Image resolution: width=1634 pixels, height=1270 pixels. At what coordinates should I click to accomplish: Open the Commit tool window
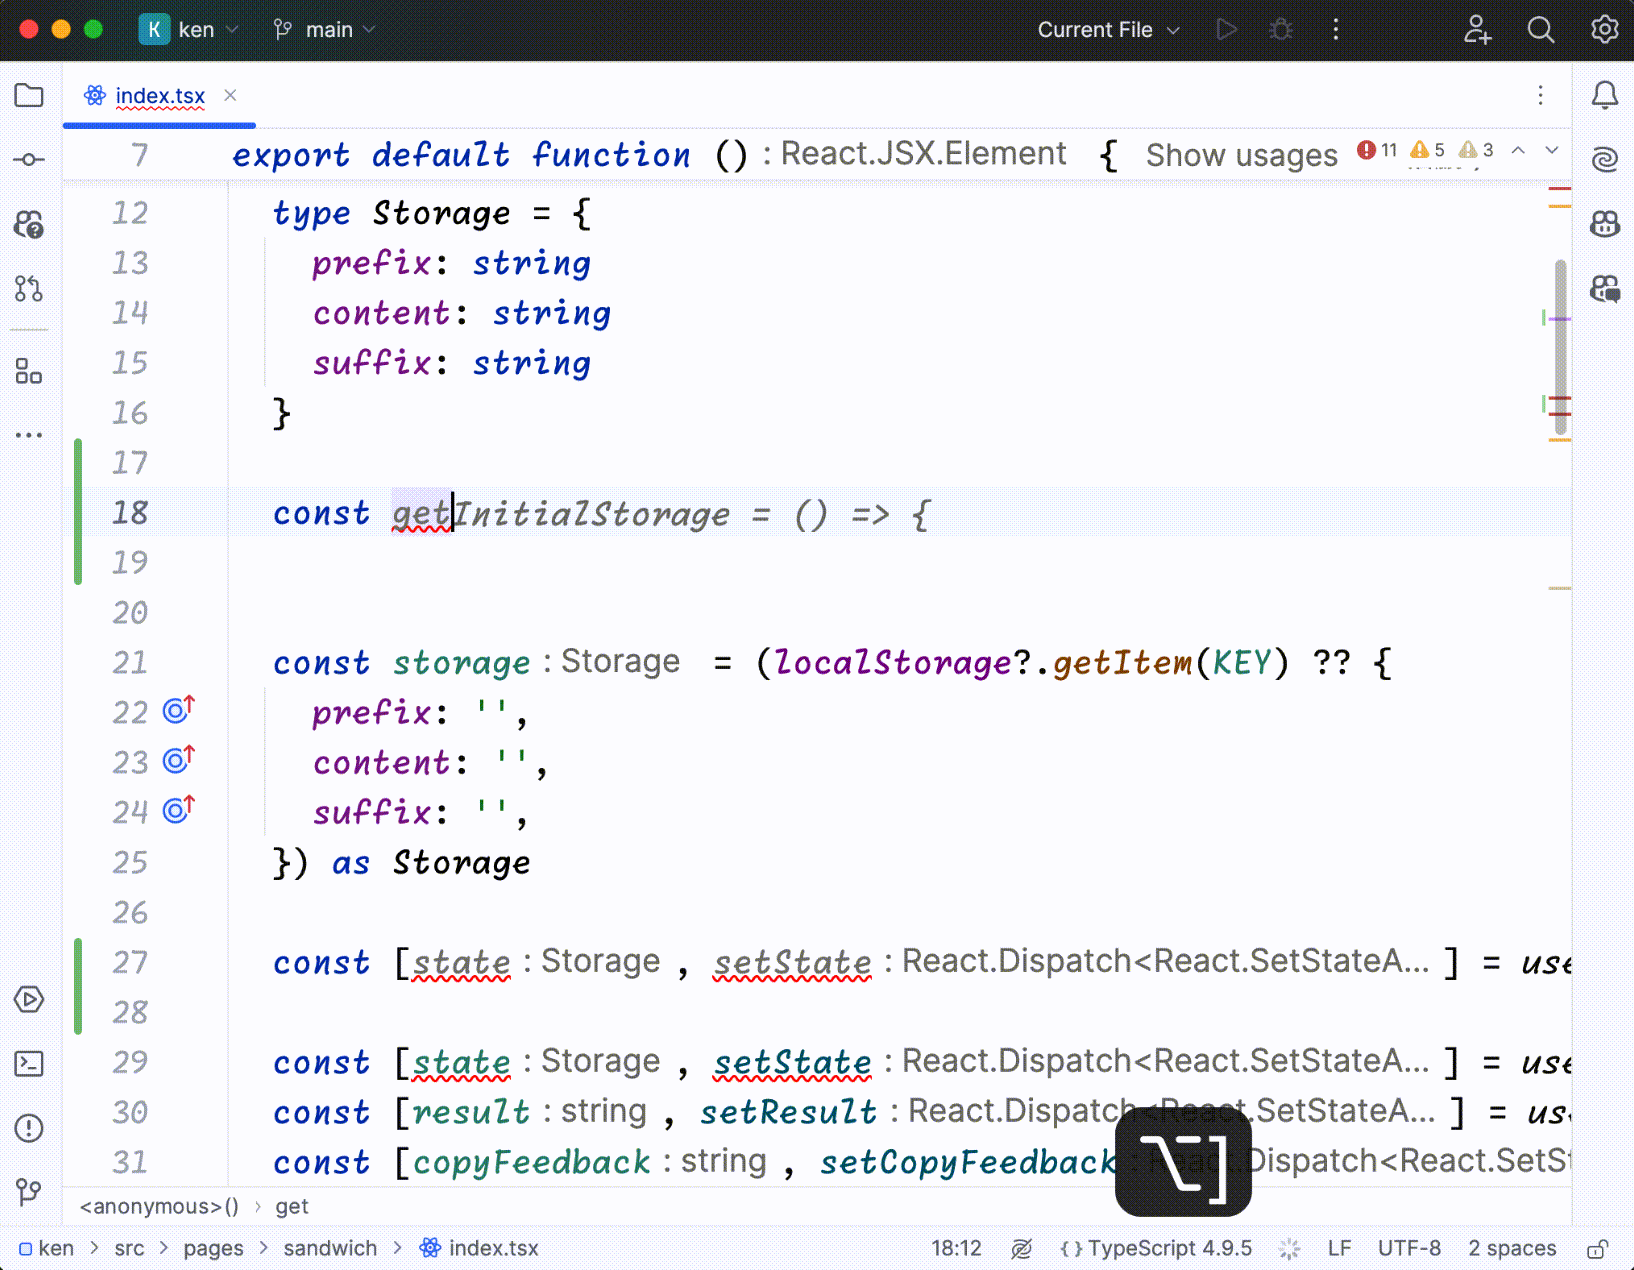29,159
